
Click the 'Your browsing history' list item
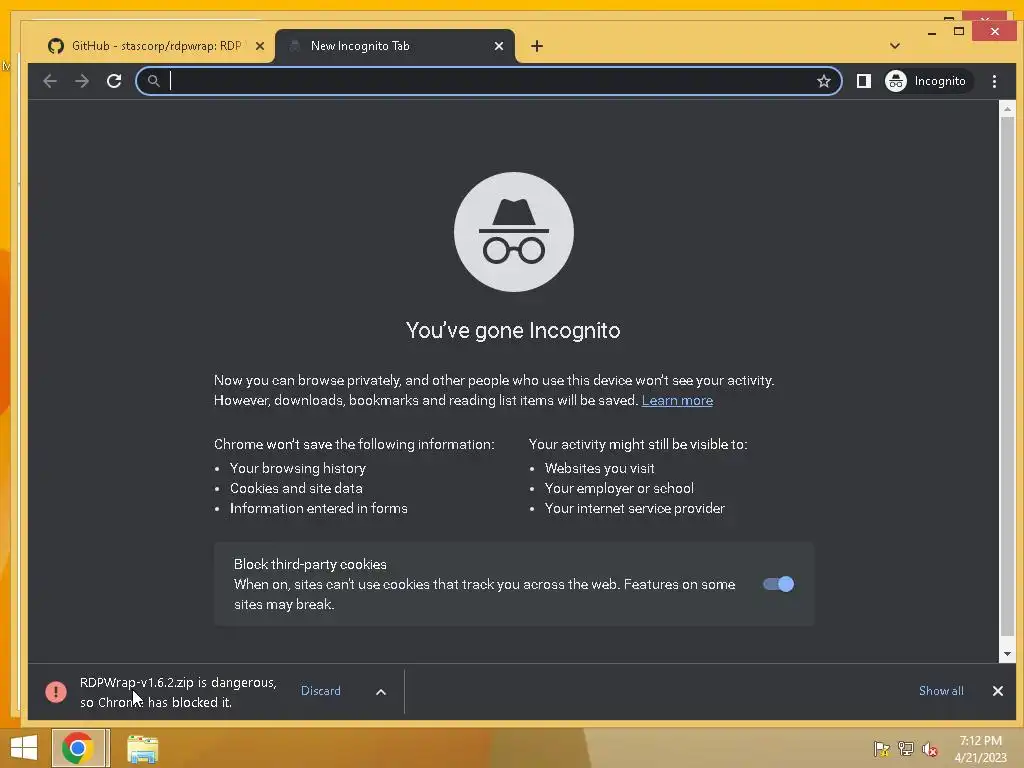[298, 468]
